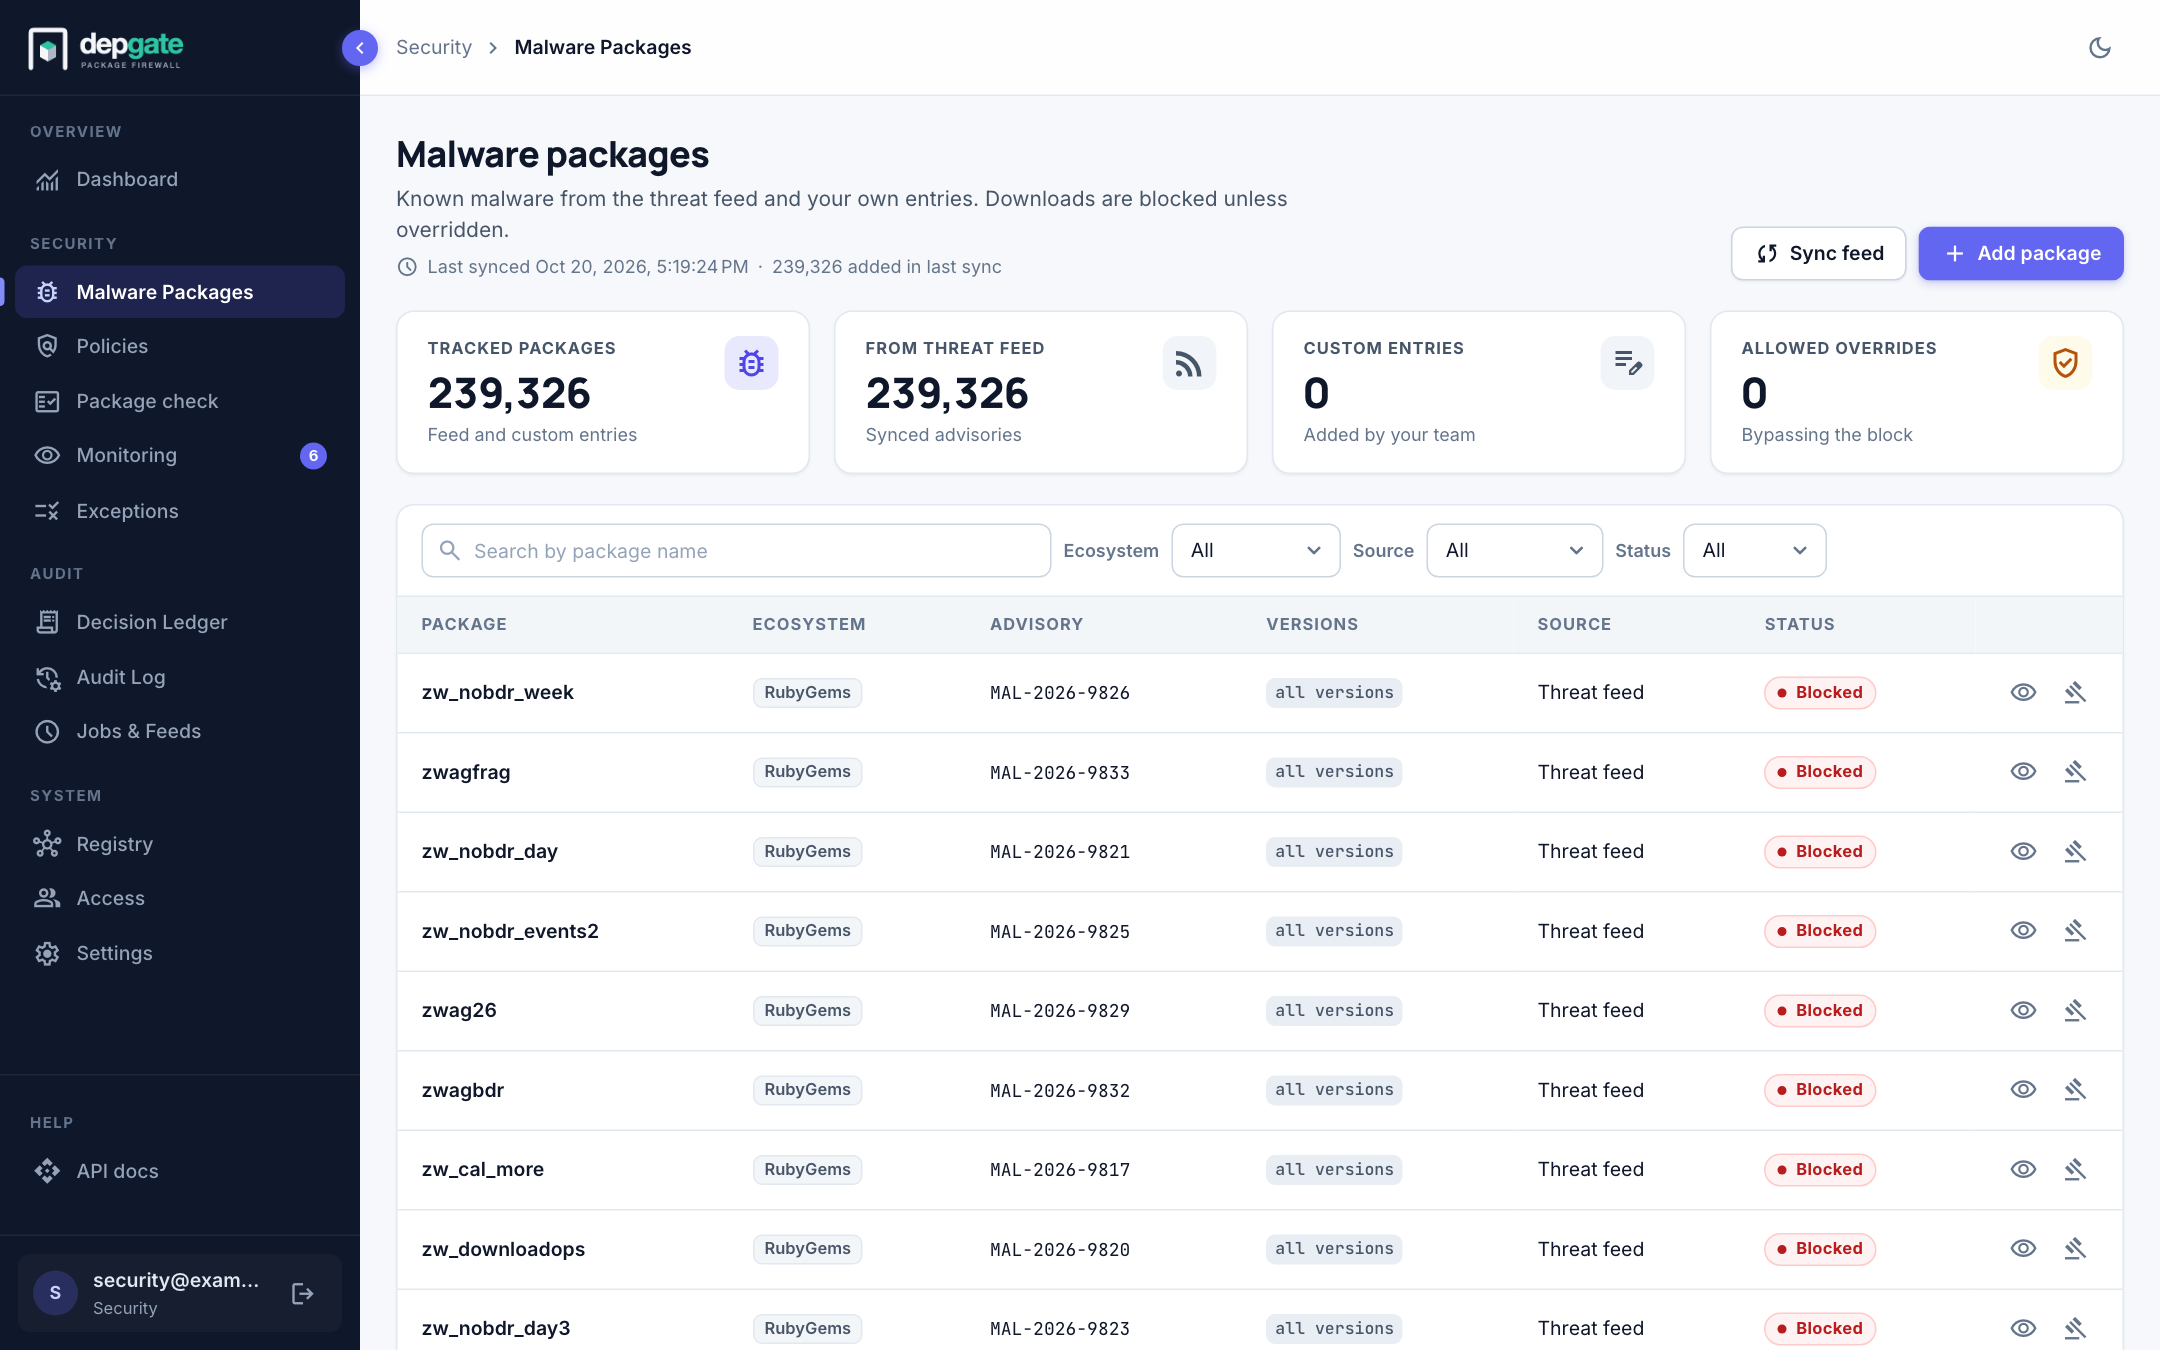Open Exceptions in sidebar
The width and height of the screenshot is (2160, 1350).
[180, 511]
